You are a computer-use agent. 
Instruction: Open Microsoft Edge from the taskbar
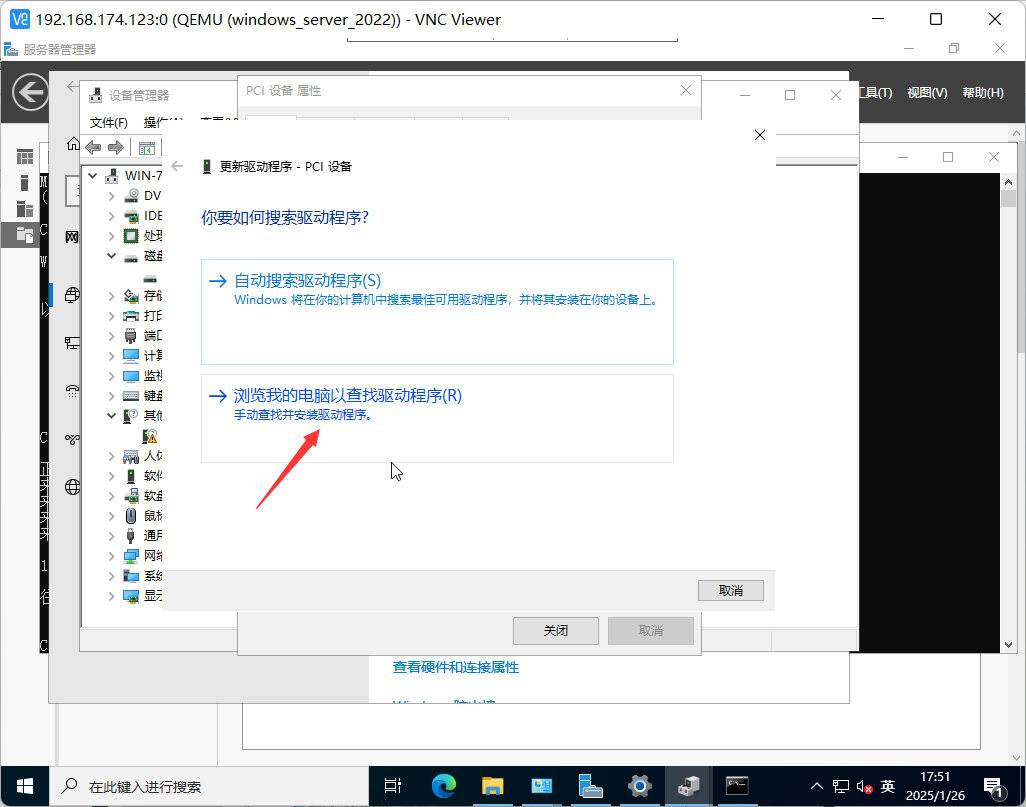click(x=444, y=785)
